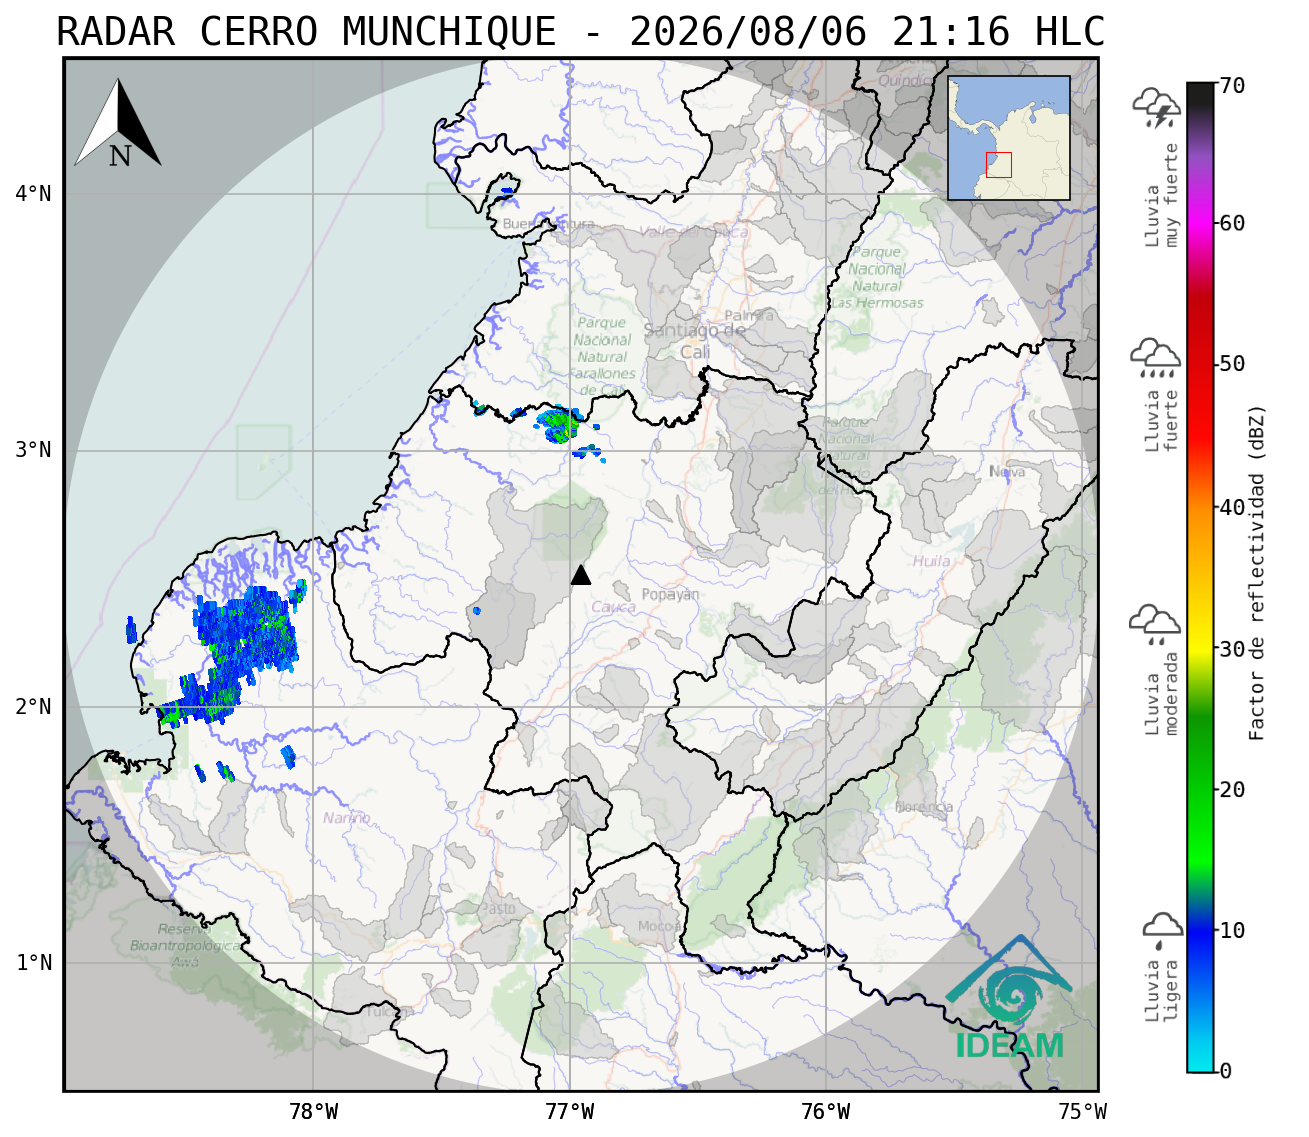This screenshot has width=1309, height=1137.
Task: Click the 'Lluvia moderada' rain cloud icon
Action: [1155, 624]
